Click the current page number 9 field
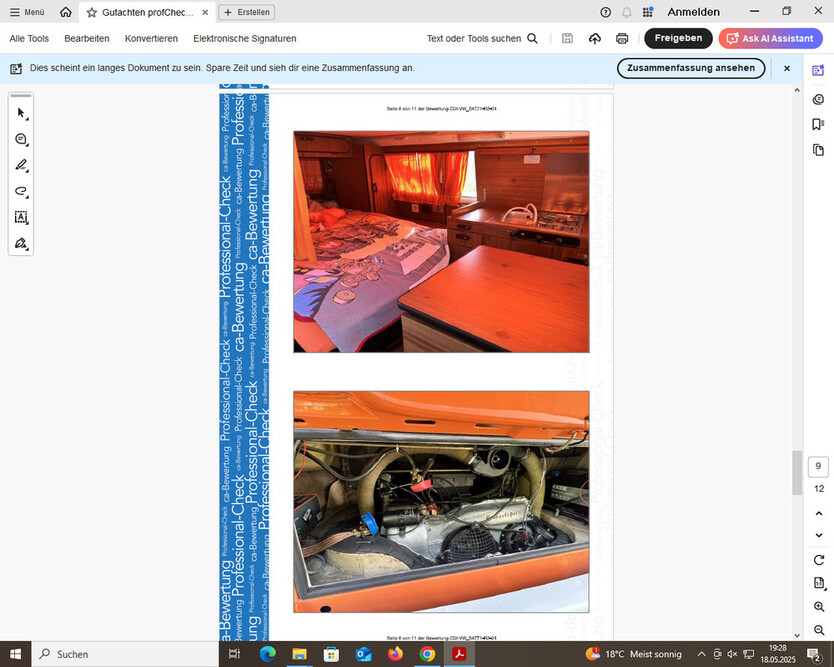 819,466
